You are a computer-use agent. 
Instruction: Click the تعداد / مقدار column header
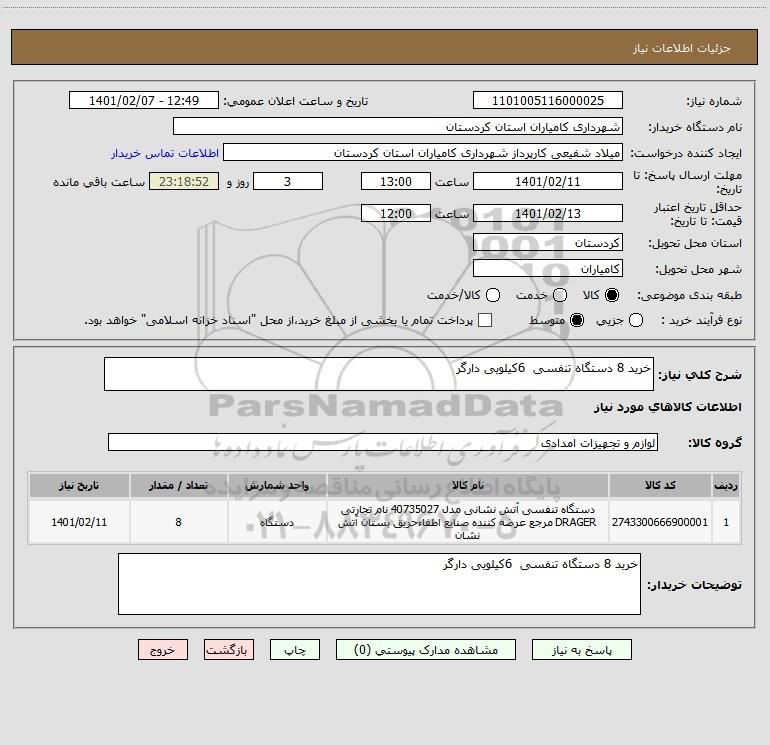[178, 486]
